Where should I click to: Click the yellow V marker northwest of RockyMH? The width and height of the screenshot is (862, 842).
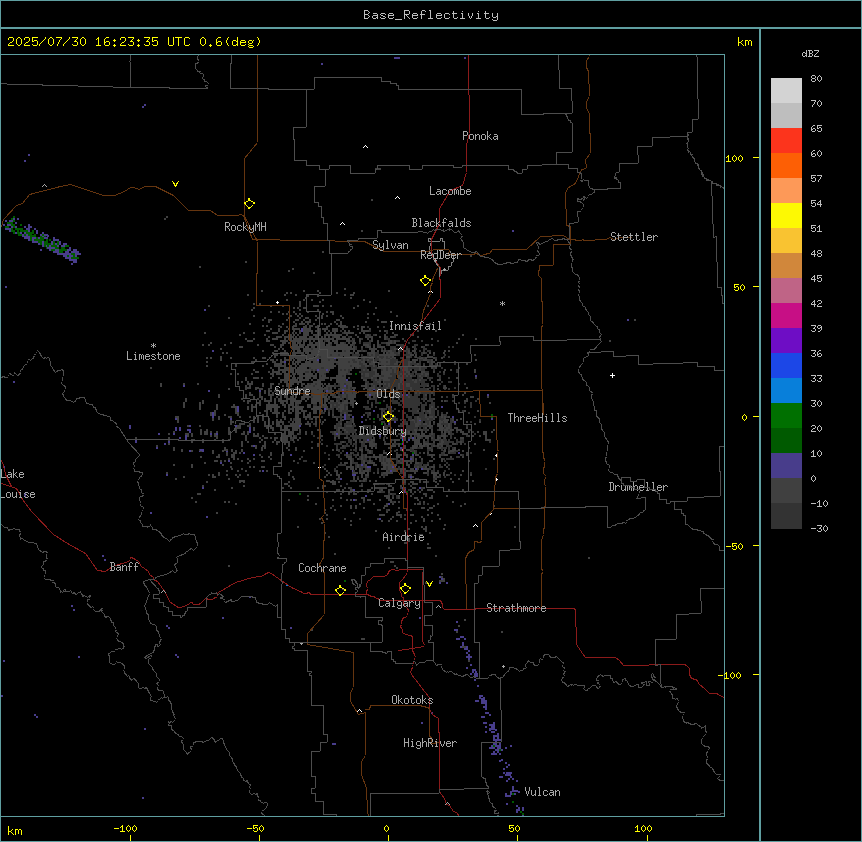175,184
